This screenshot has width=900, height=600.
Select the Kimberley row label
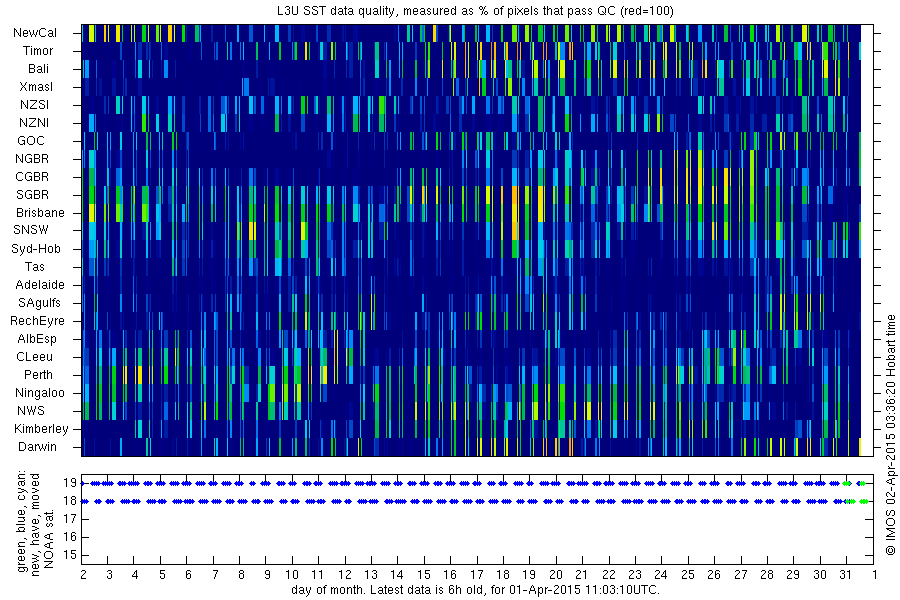pos(41,429)
